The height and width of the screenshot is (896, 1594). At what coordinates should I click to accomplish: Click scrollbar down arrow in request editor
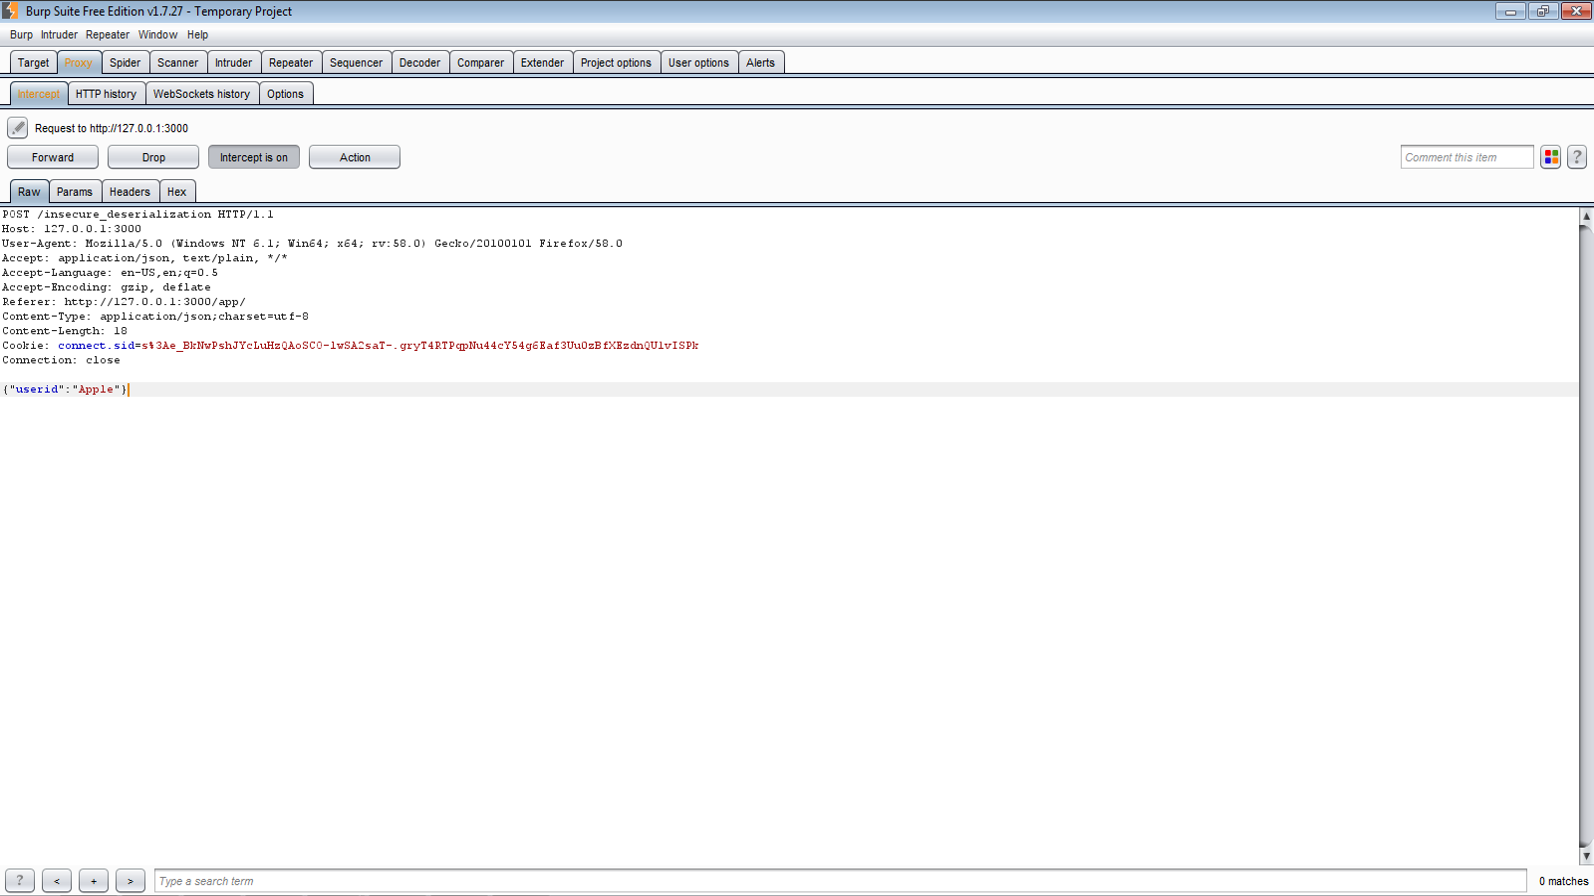[1586, 856]
